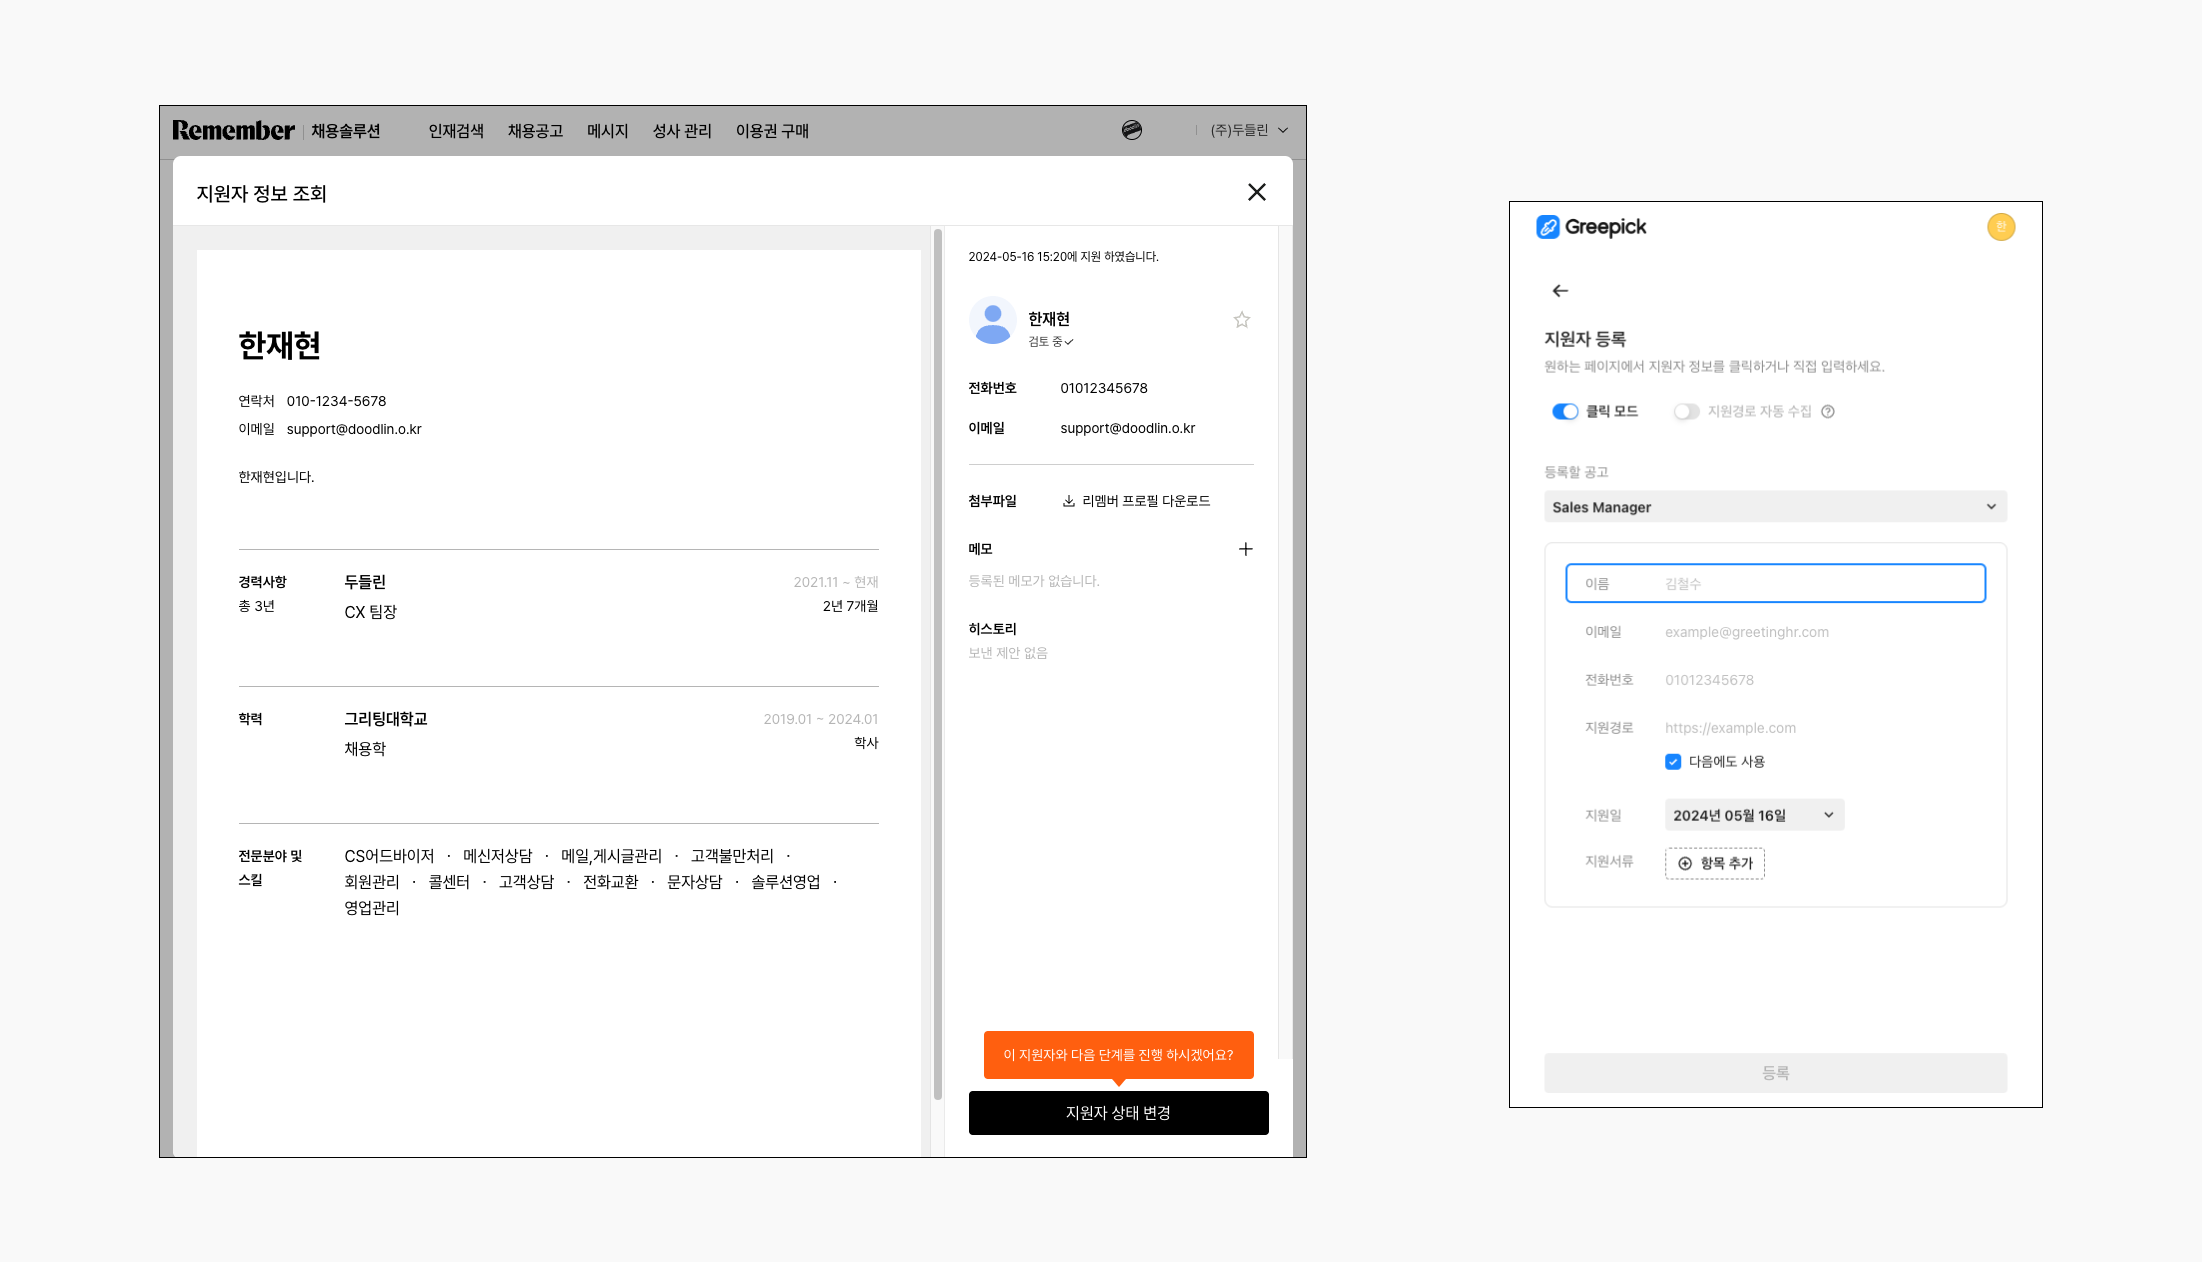The height and width of the screenshot is (1262, 2202).
Task: Go back with the arrow in Greepick
Action: 1560,291
